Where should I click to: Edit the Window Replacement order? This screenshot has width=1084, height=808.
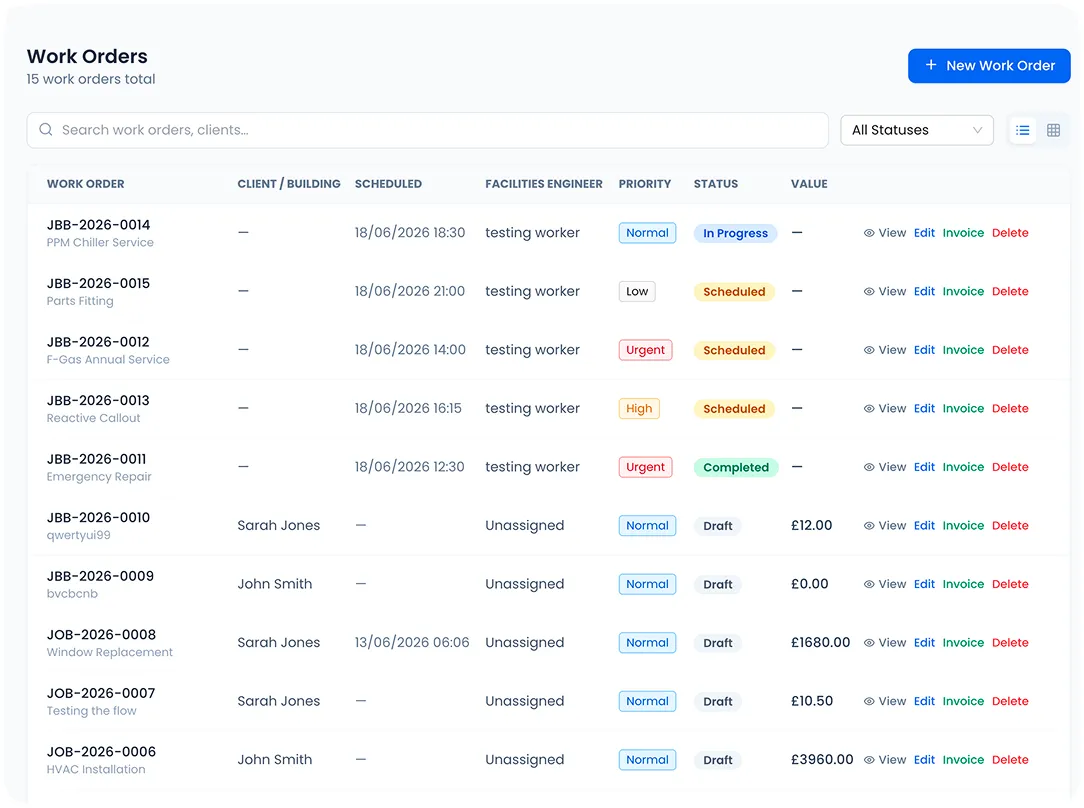click(x=924, y=643)
